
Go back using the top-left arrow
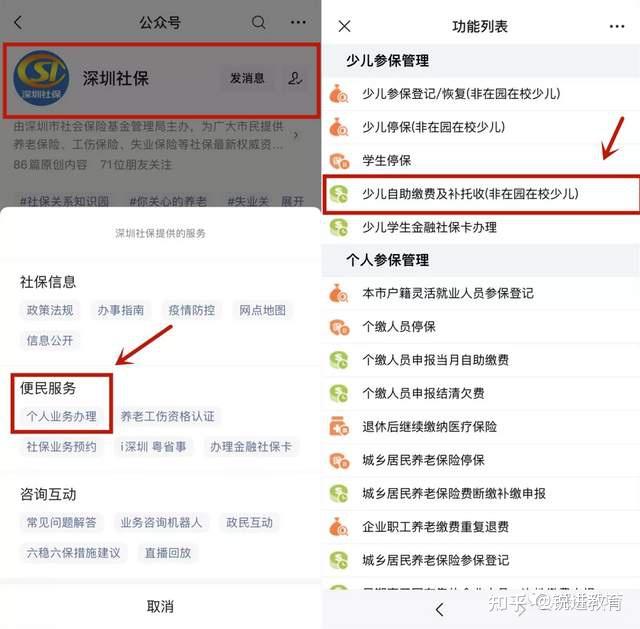[x=18, y=22]
